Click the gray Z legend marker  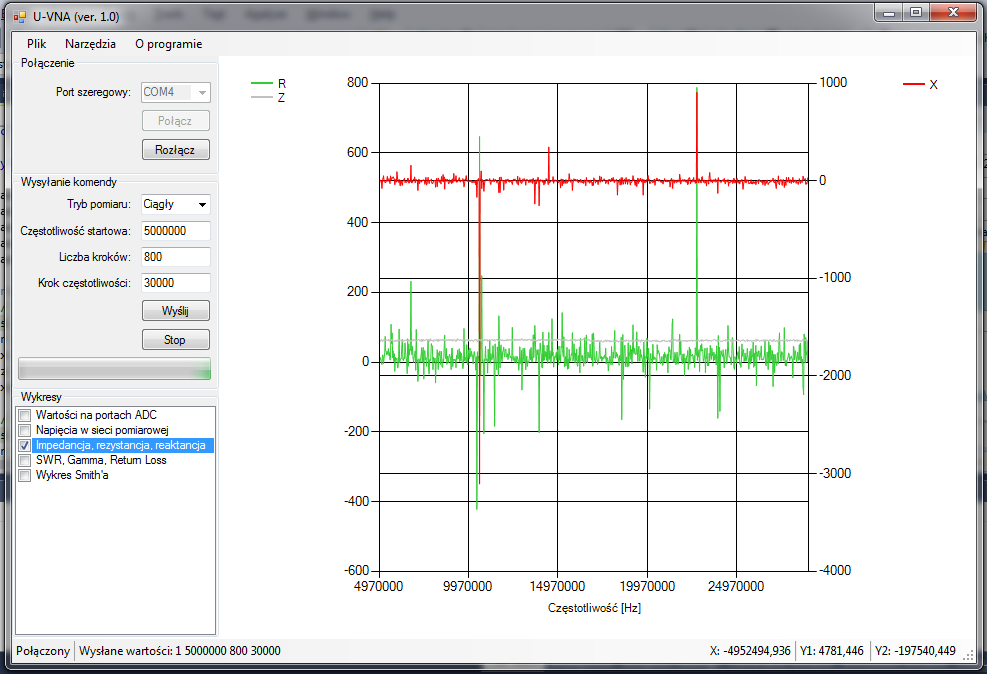point(261,98)
